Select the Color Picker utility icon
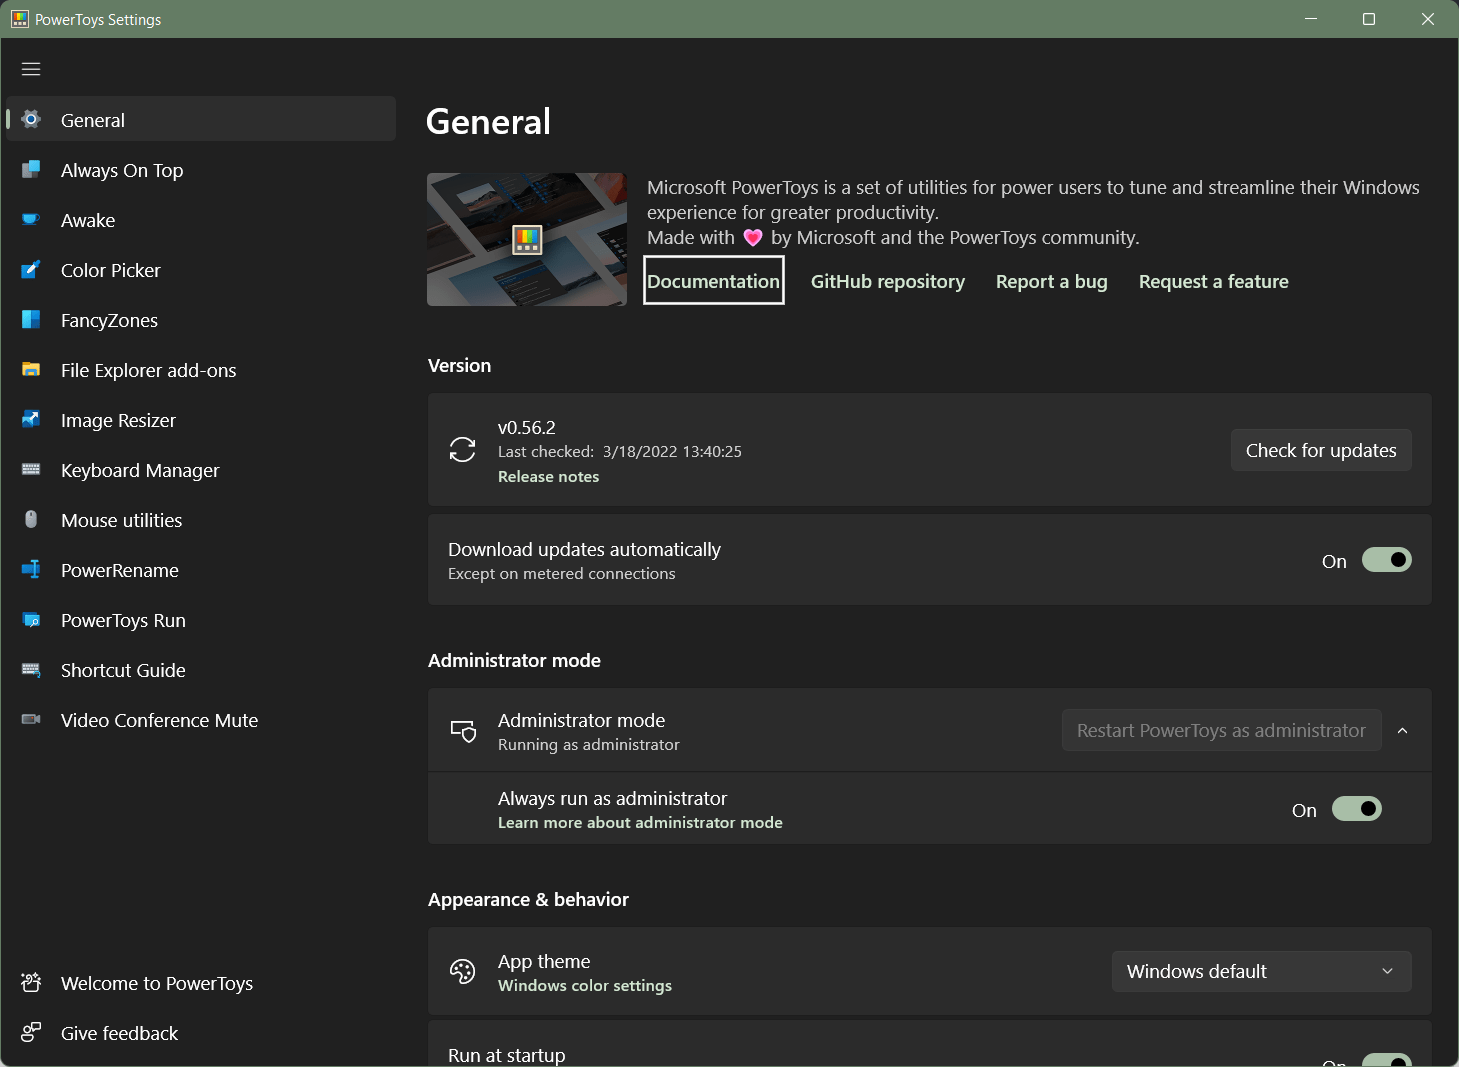 (x=30, y=270)
